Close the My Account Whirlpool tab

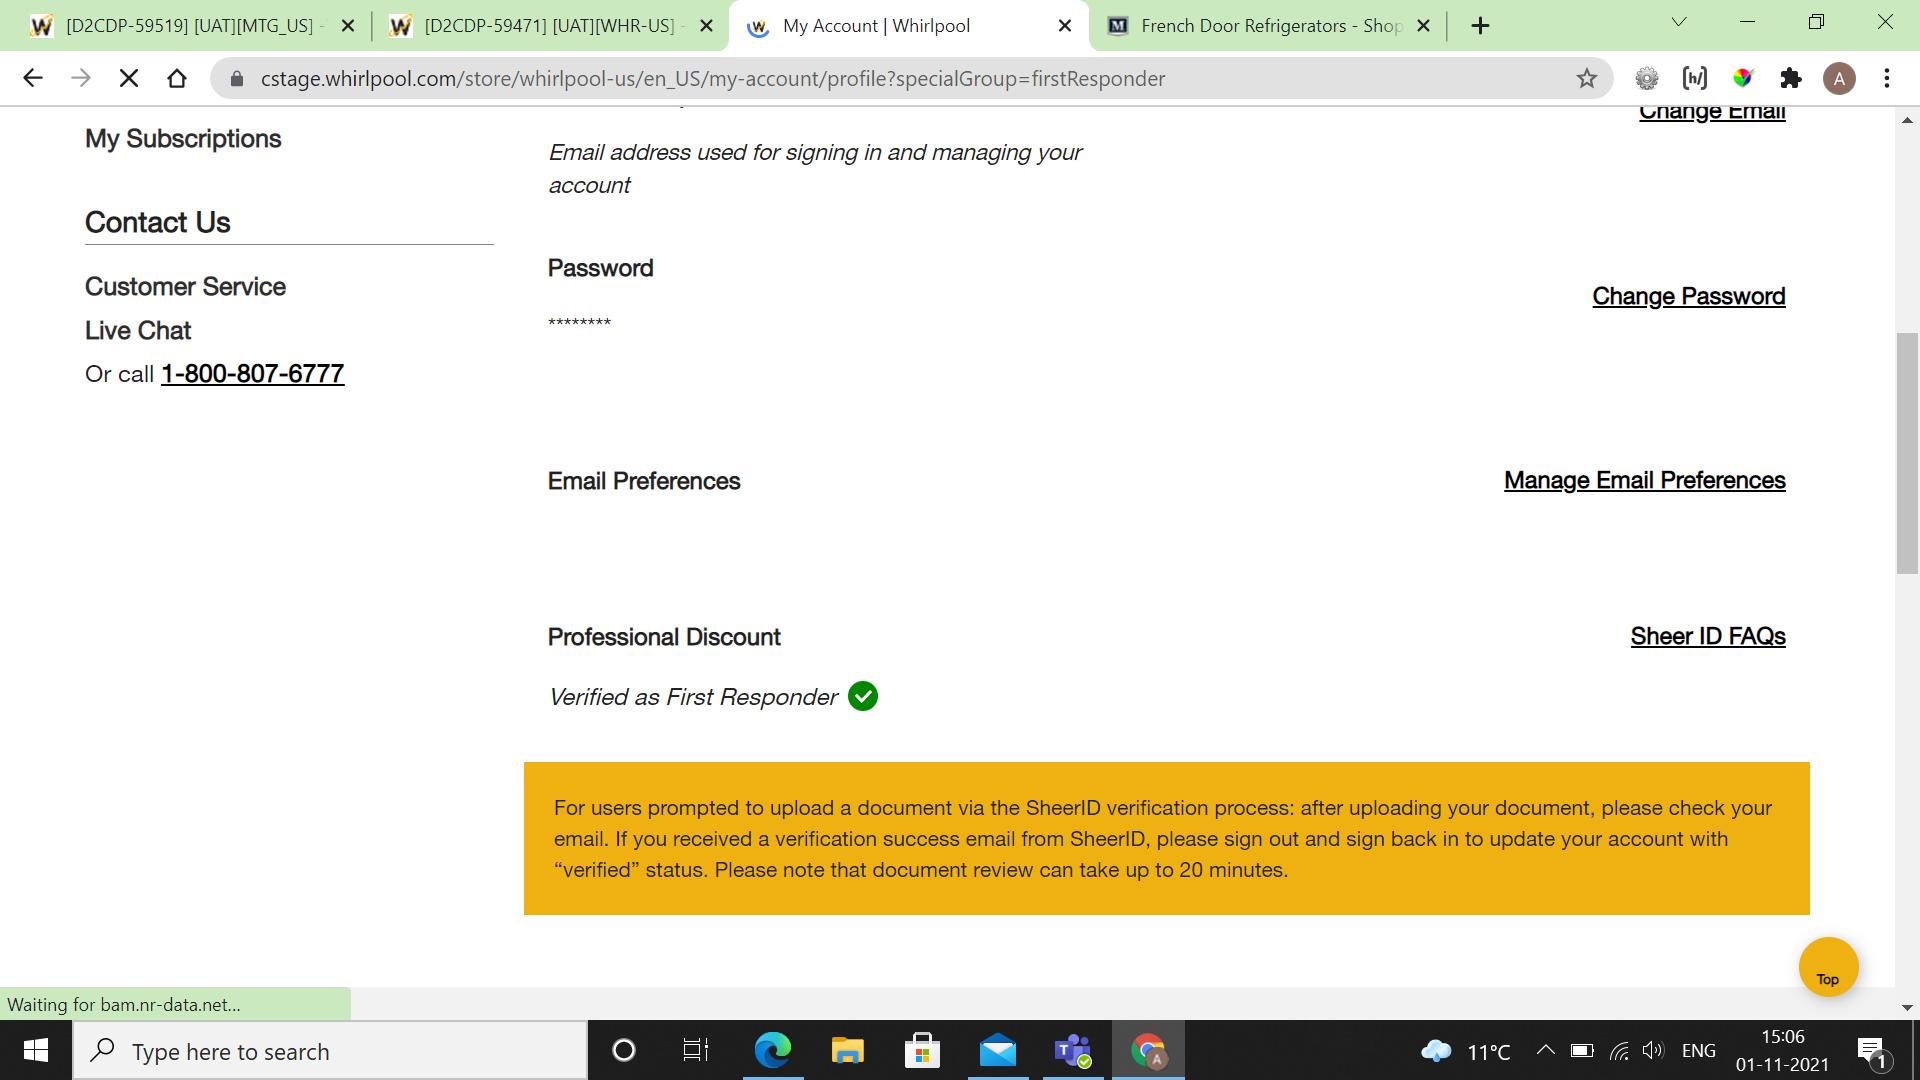point(1066,26)
